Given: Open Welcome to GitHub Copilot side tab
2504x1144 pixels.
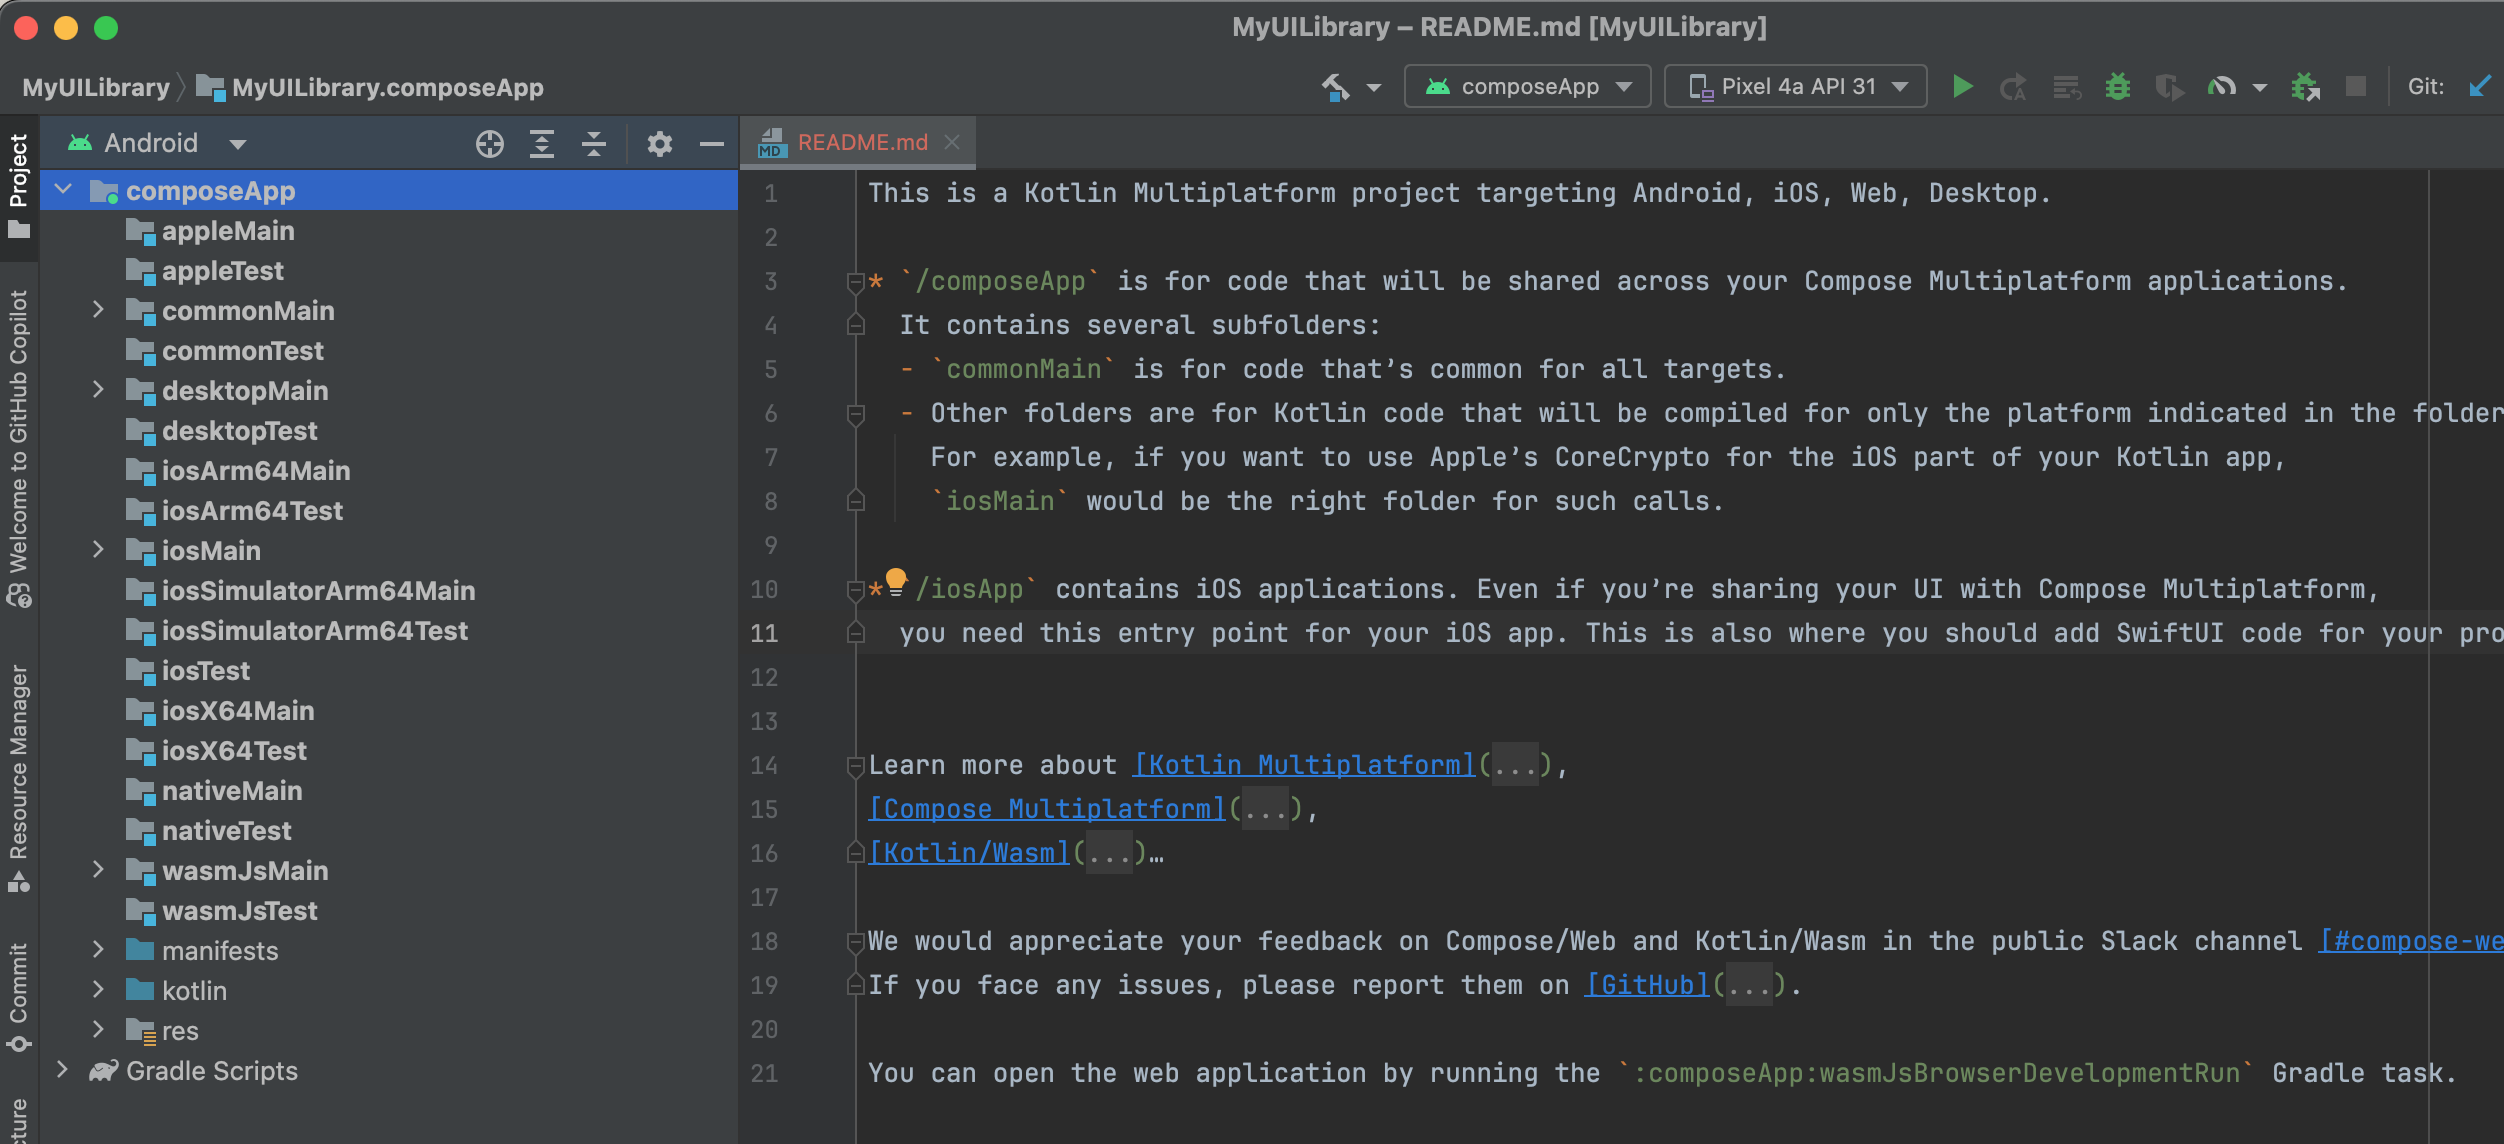Looking at the screenshot, I should 19,448.
